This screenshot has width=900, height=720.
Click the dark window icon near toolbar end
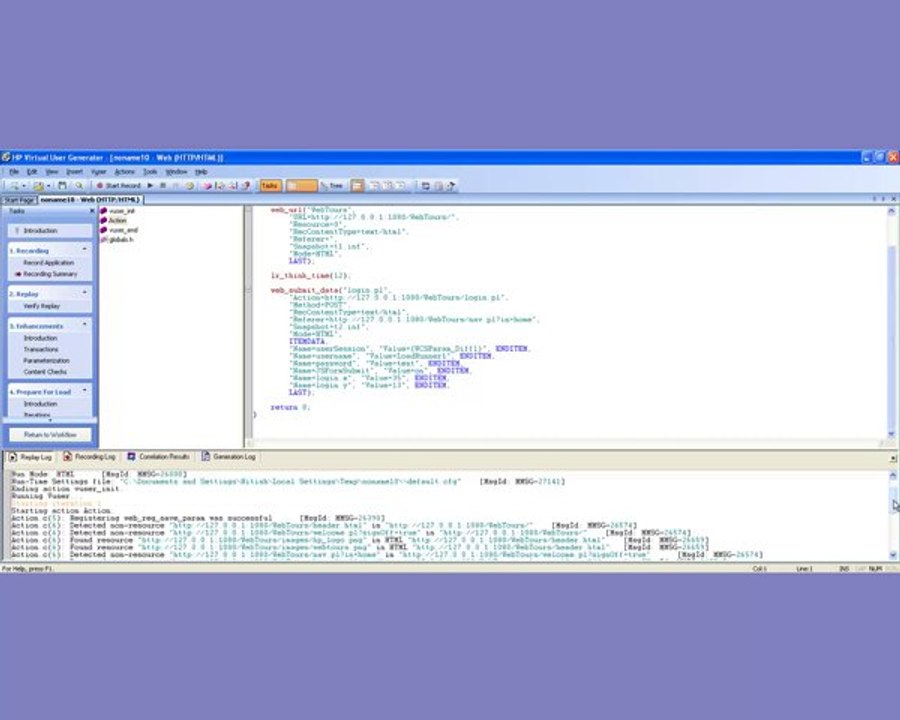pos(425,185)
